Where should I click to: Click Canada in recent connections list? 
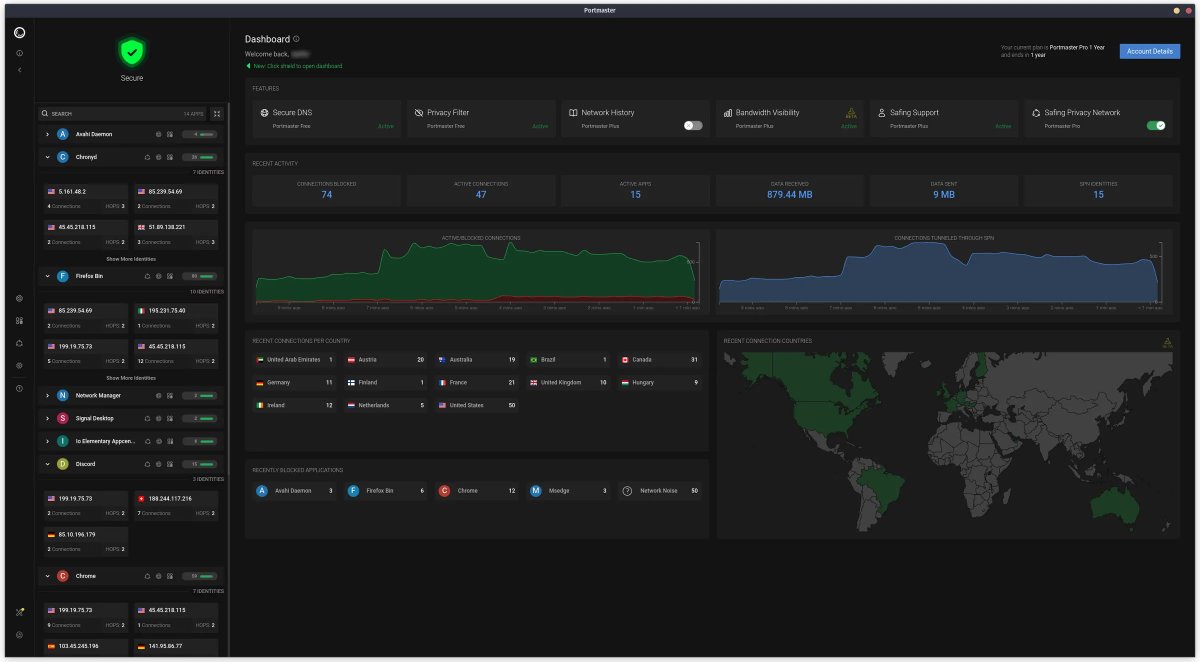click(x=661, y=359)
